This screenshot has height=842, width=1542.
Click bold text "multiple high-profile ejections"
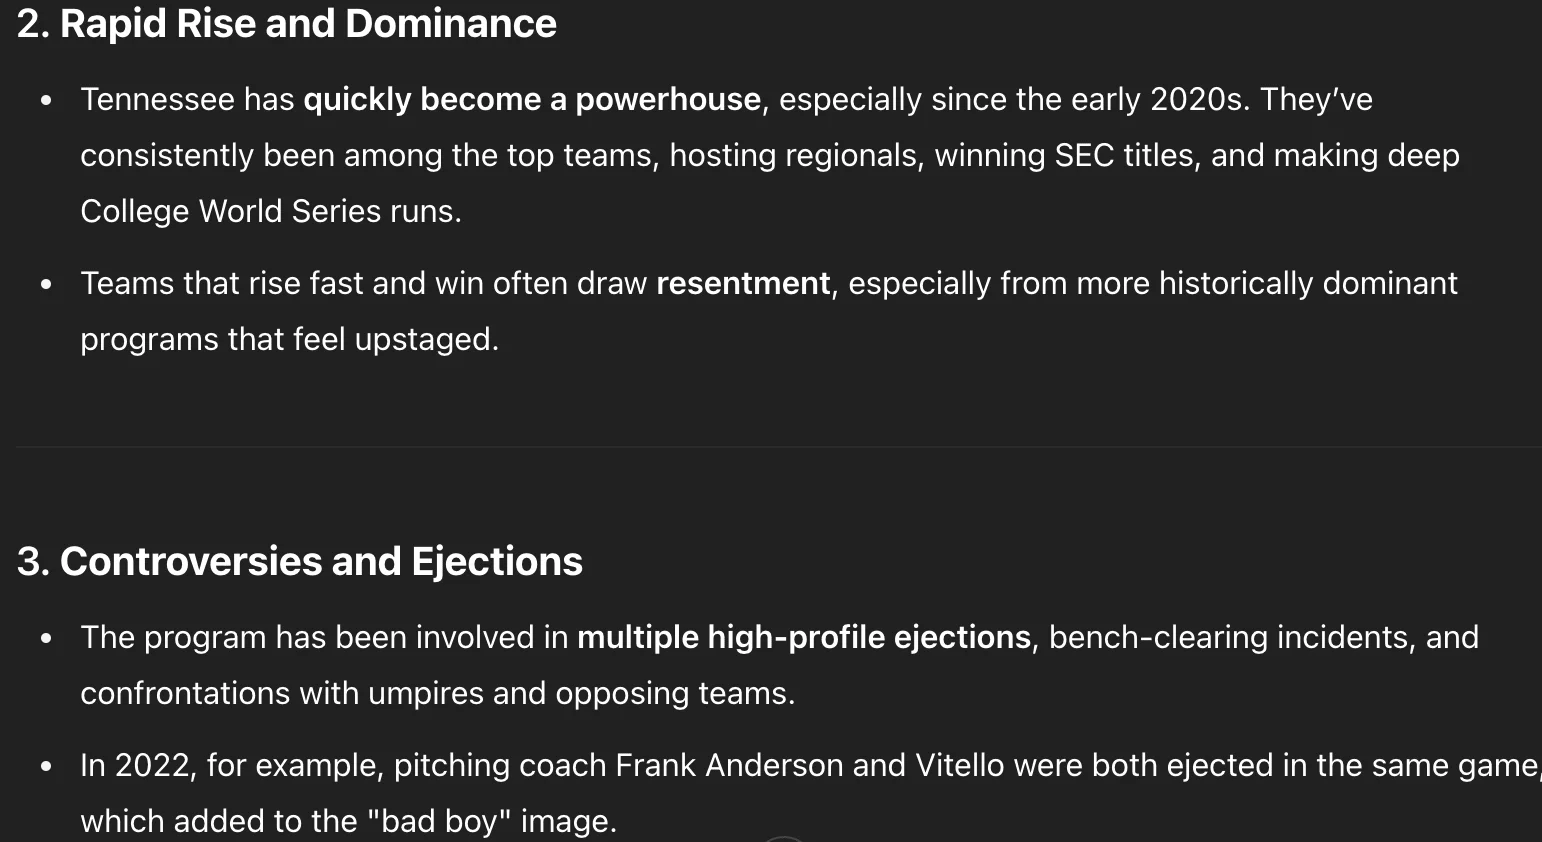point(804,637)
